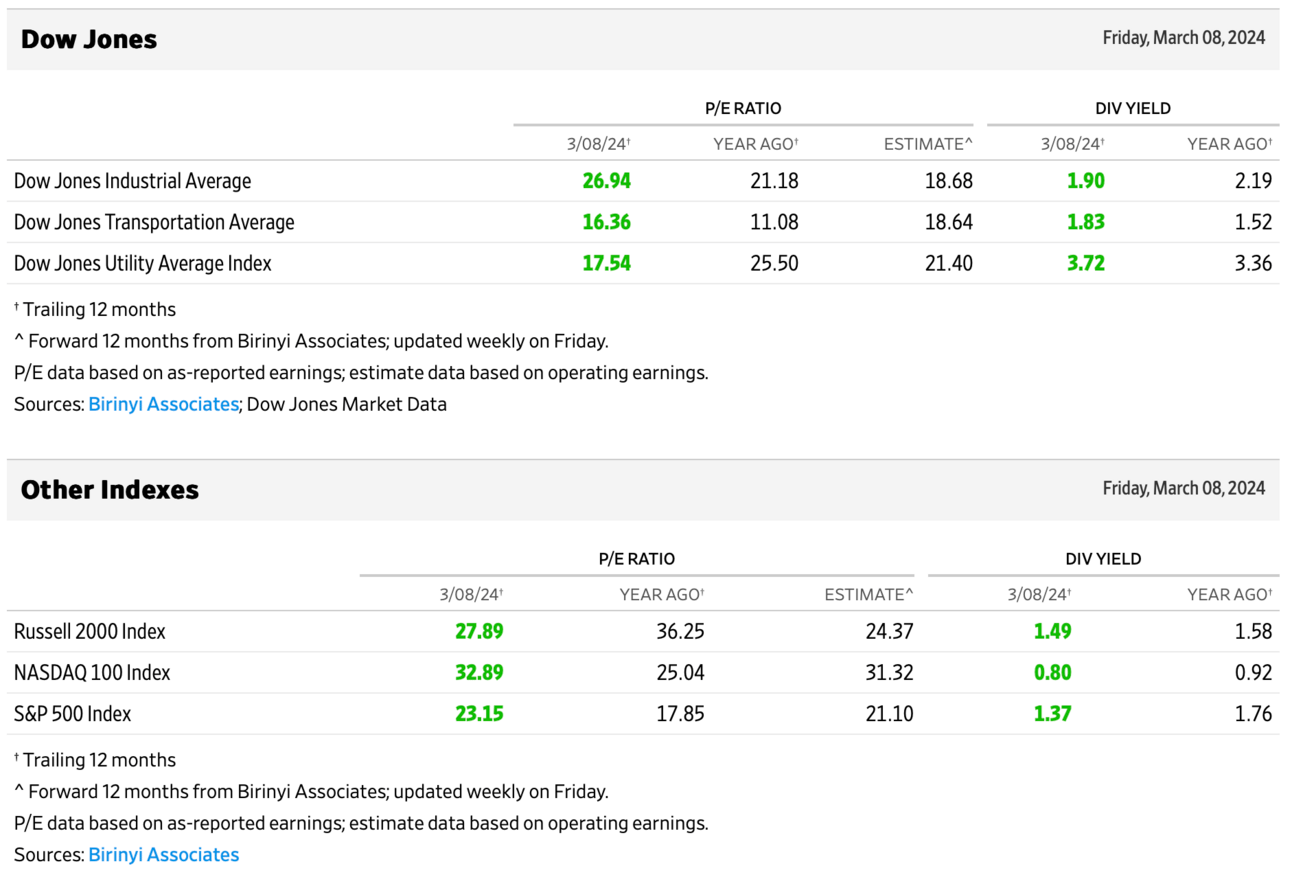
Task: Click the DIV YIELD header in Other Indexes table
Action: click(1103, 559)
